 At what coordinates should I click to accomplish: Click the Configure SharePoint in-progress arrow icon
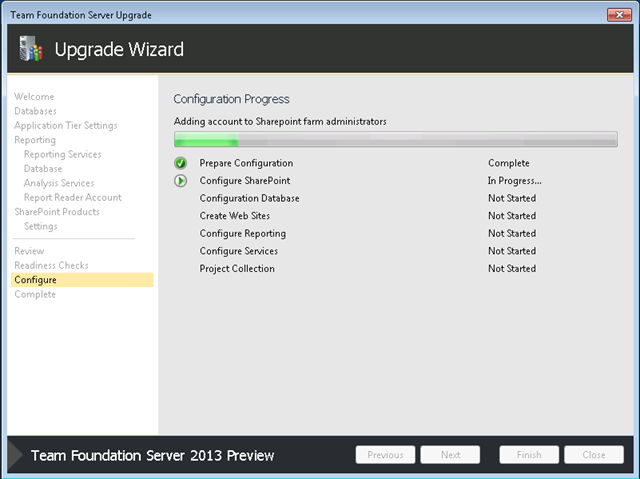coord(180,181)
